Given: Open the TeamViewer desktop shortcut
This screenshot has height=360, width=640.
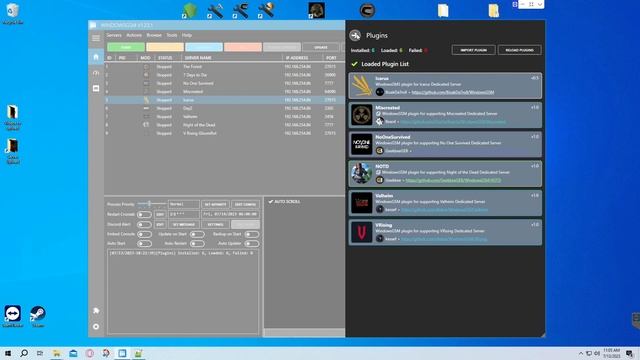Looking at the screenshot, I should 13,316.
